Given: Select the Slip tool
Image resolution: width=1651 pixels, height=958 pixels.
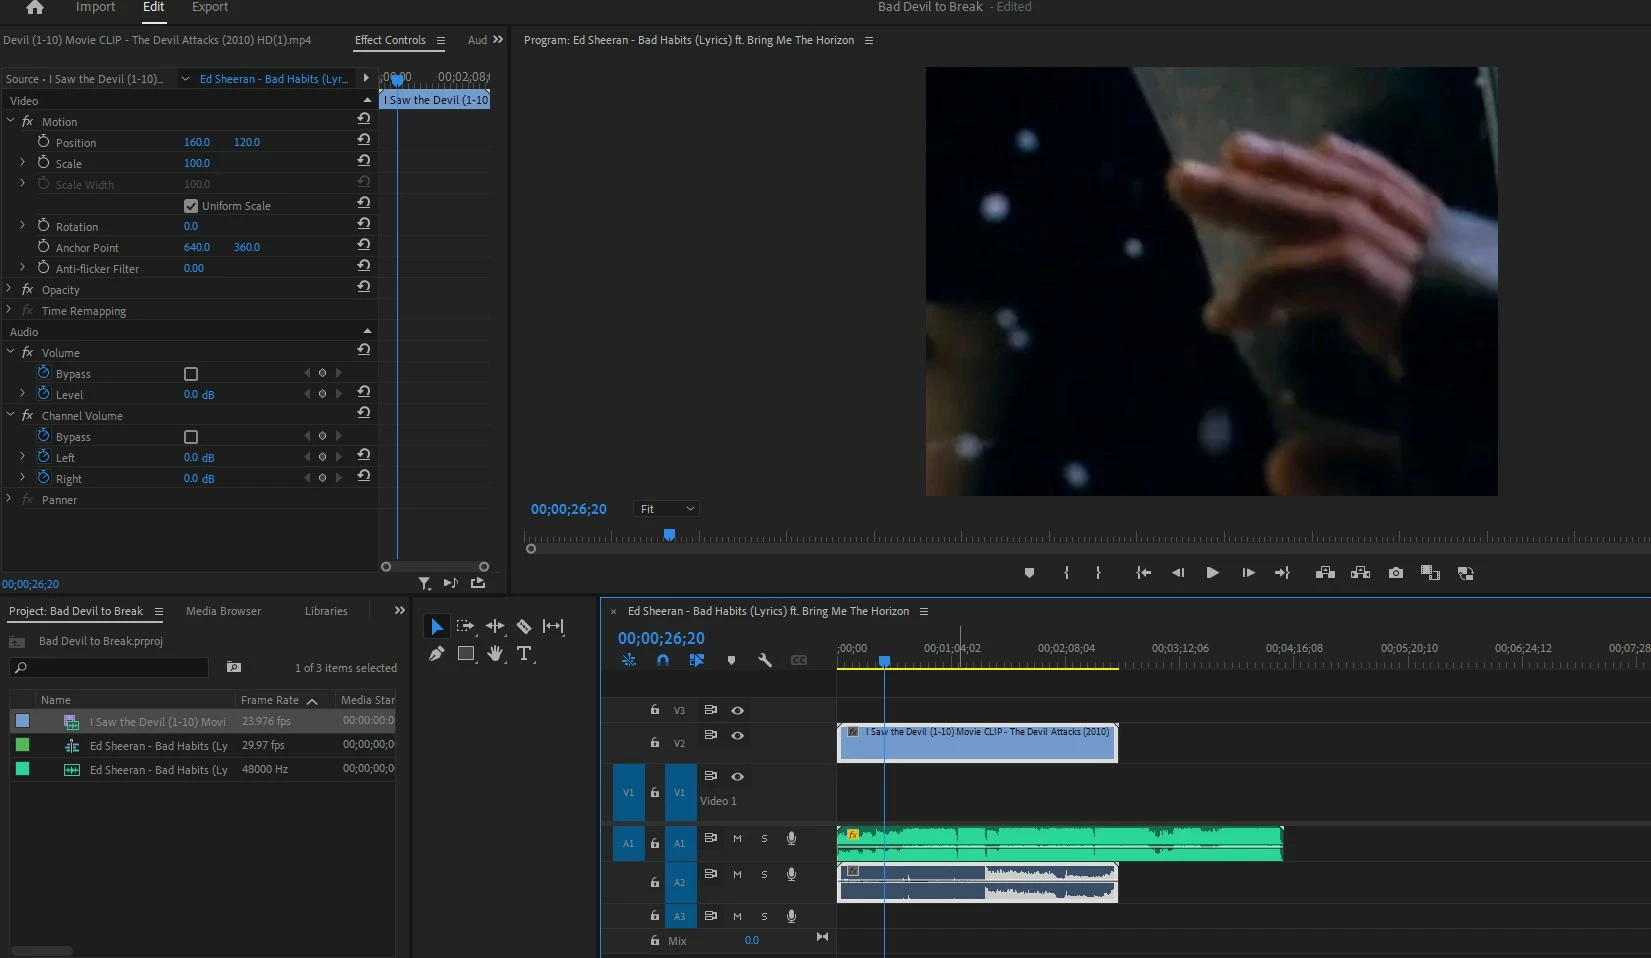Looking at the screenshot, I should (553, 626).
